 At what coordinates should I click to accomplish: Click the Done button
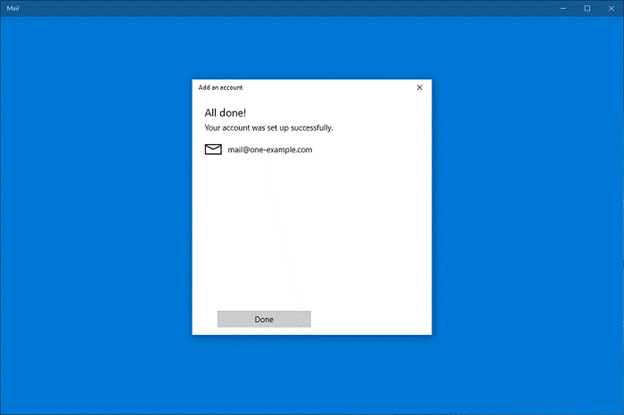click(x=264, y=319)
